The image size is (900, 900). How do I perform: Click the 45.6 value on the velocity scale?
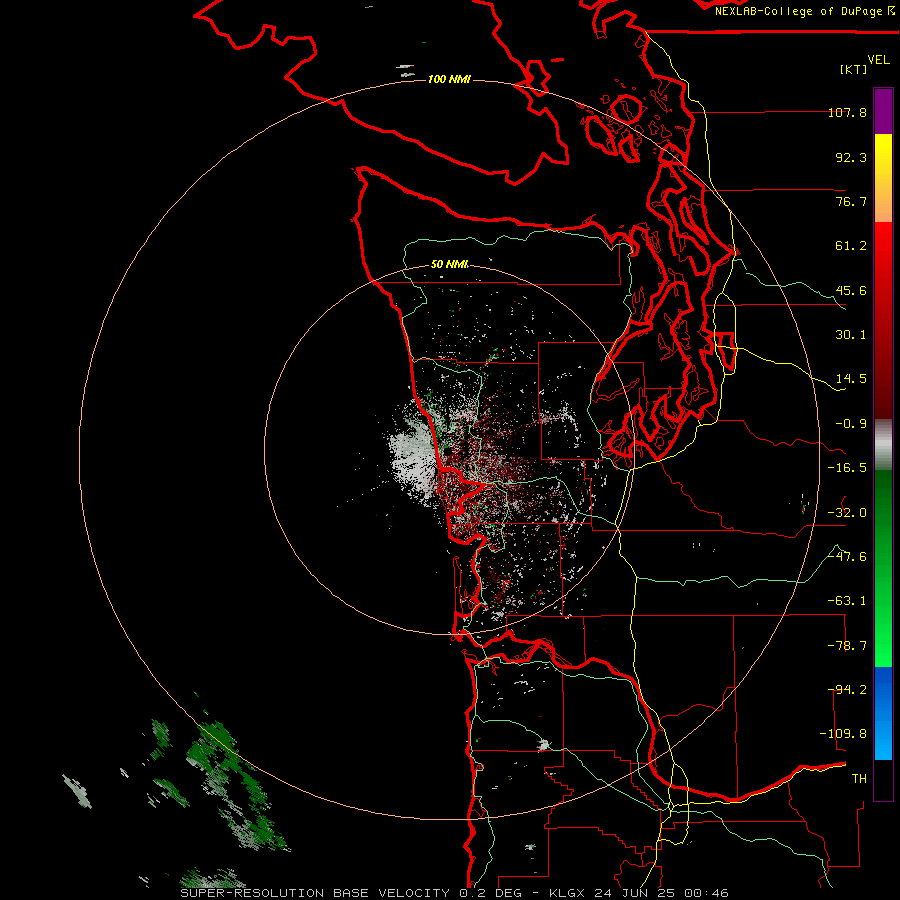pos(851,290)
